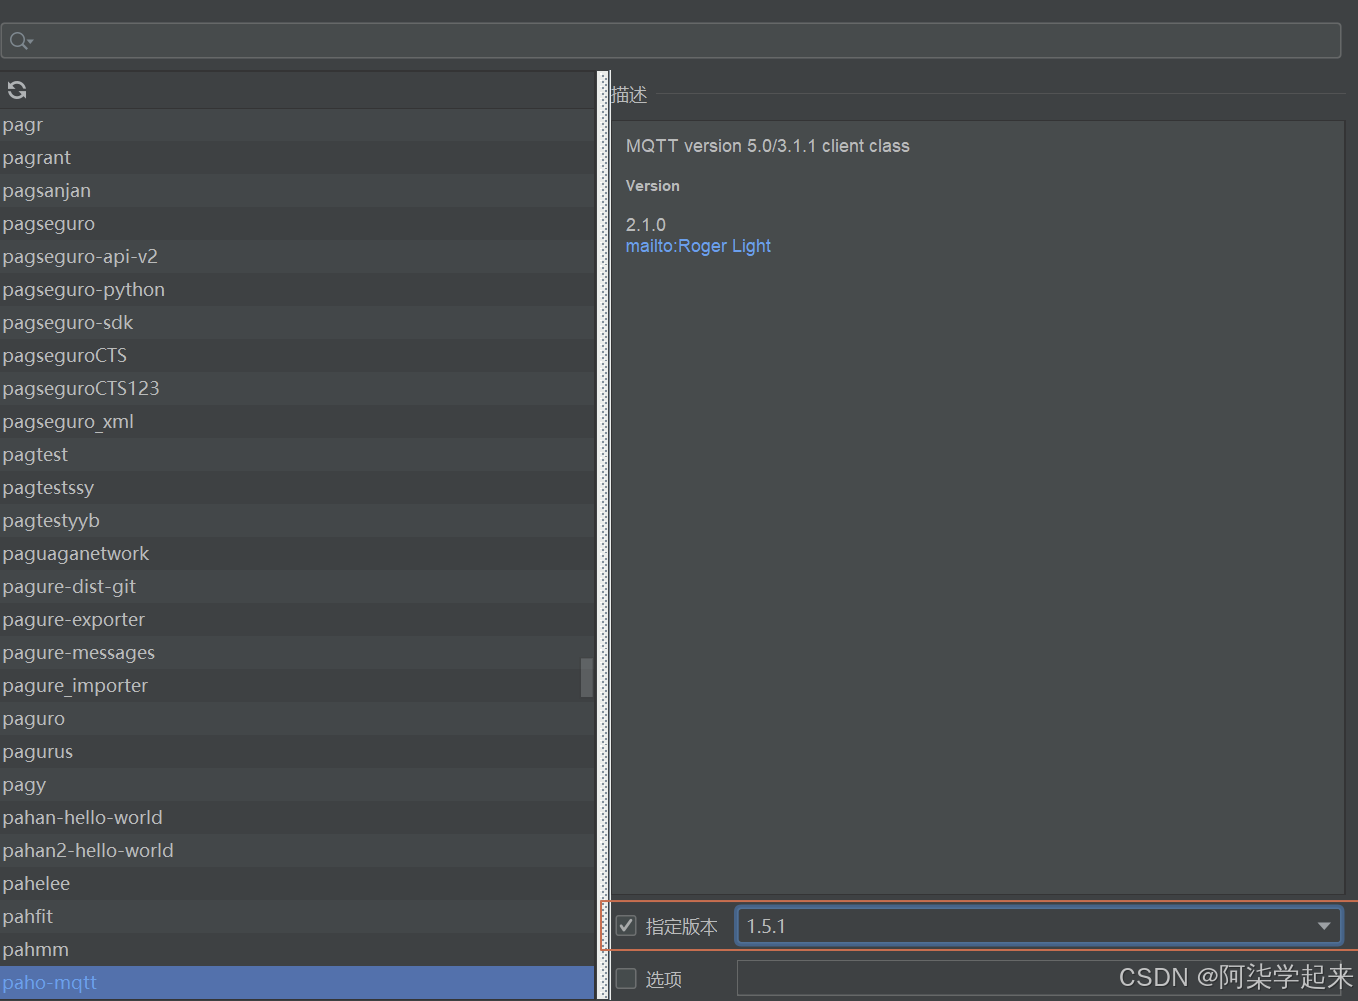Select the pagr package

[x=297, y=124]
